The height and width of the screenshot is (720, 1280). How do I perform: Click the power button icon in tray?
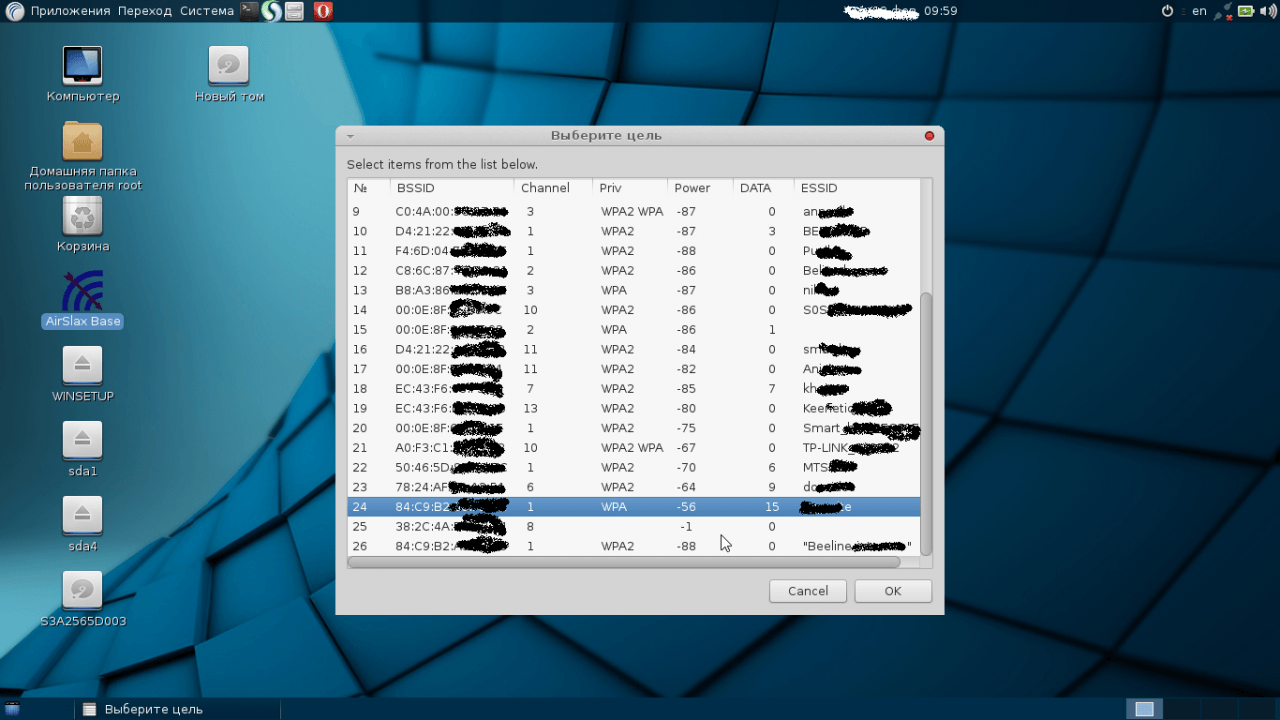1167,11
